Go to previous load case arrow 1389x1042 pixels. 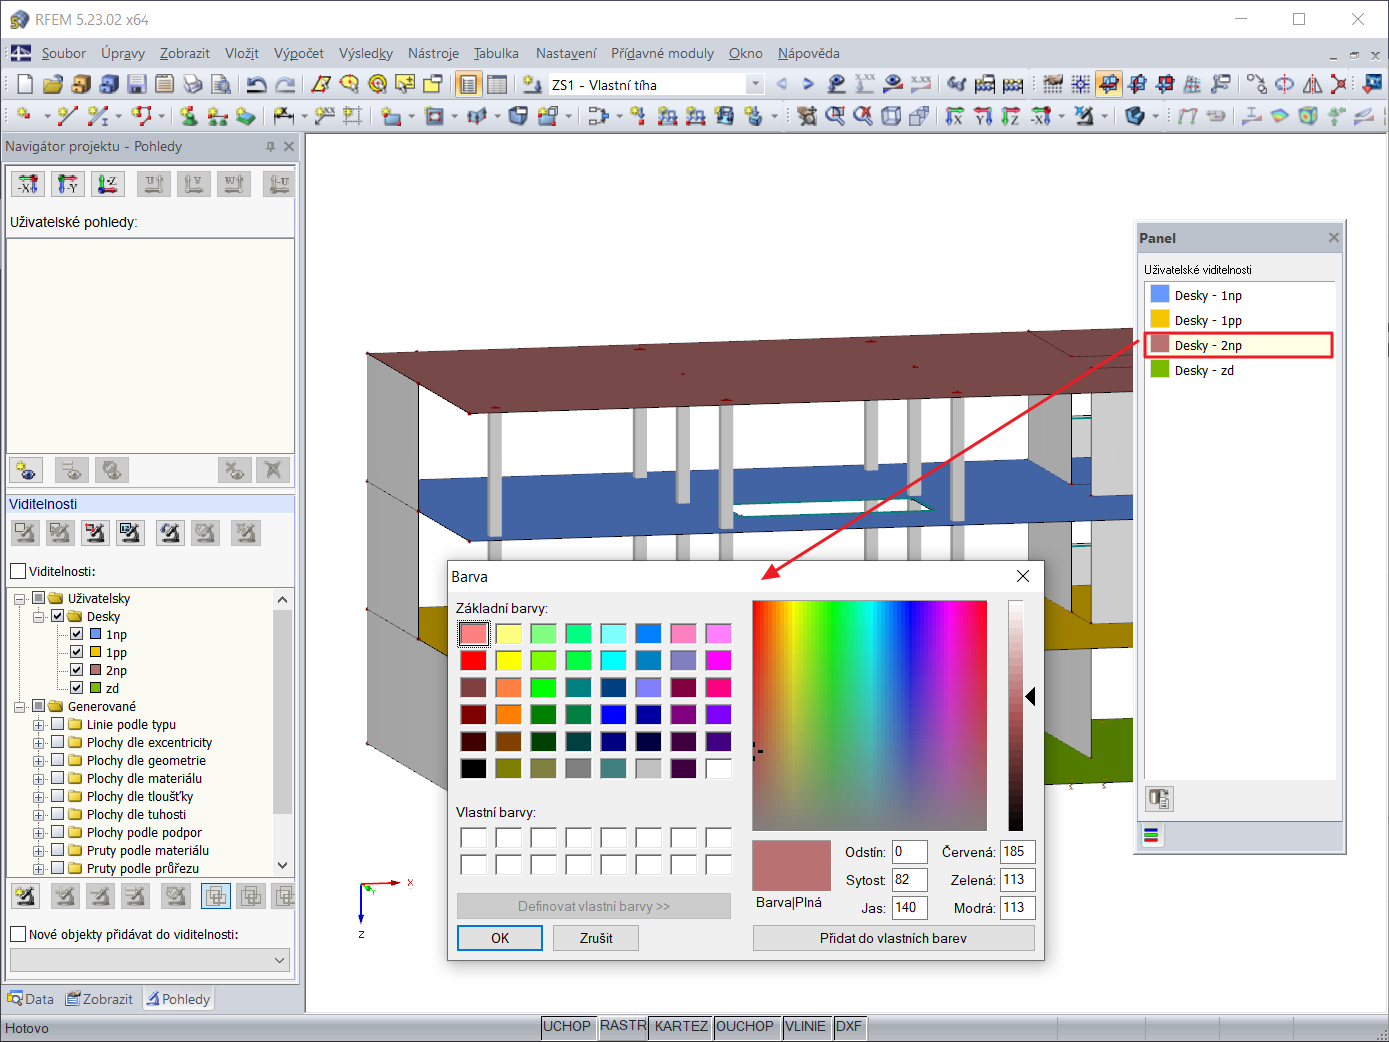tap(781, 84)
